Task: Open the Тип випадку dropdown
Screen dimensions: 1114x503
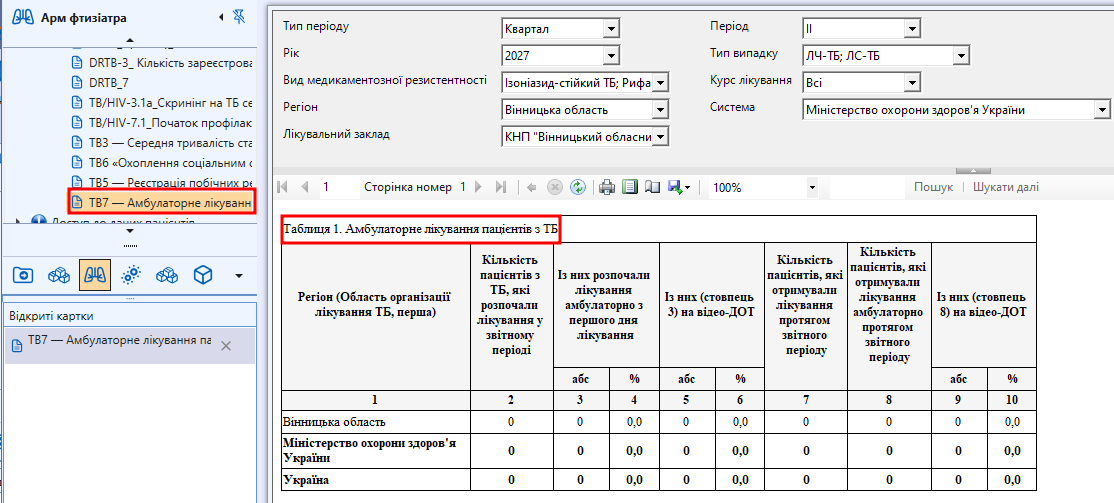Action: click(961, 55)
